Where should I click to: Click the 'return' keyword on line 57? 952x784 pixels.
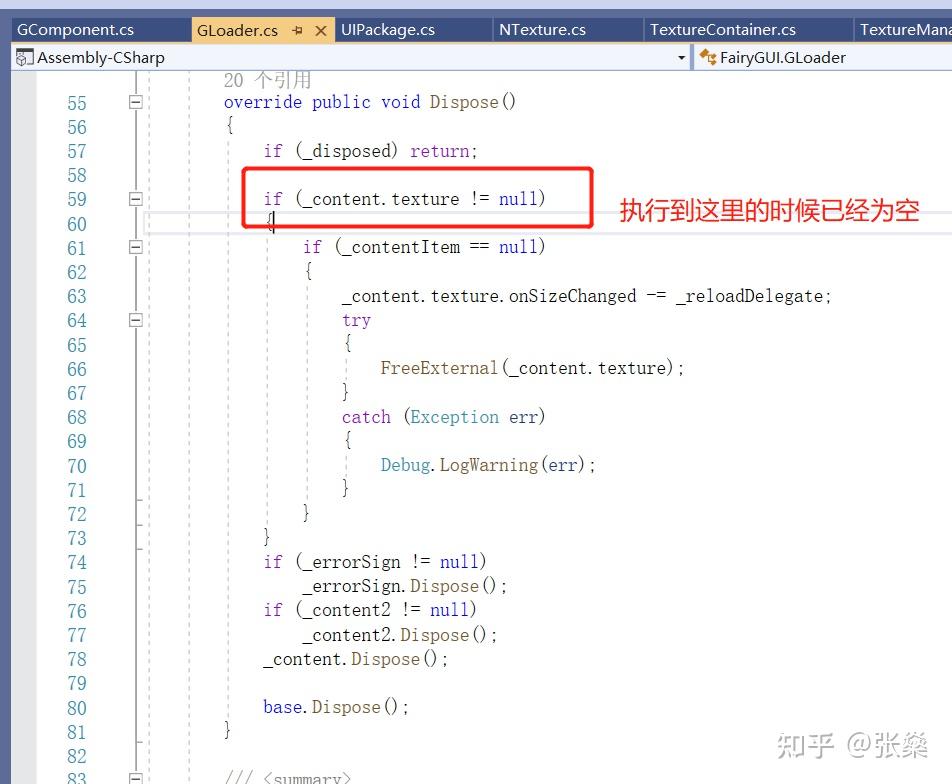pos(440,151)
